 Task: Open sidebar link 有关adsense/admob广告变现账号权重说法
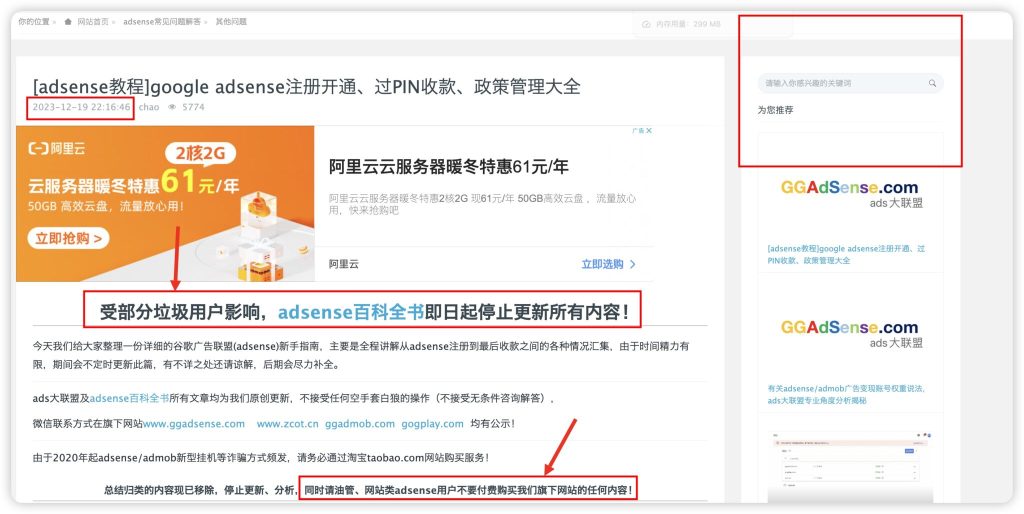(846, 394)
